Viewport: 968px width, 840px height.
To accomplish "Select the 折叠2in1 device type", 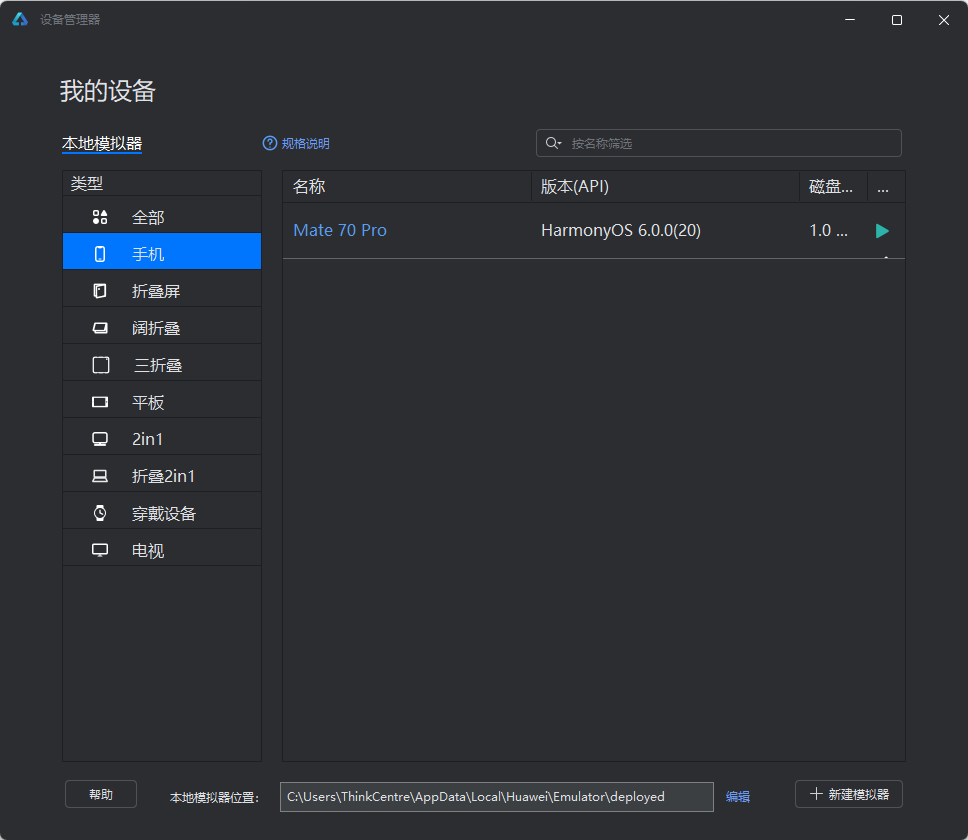I will coord(162,473).
